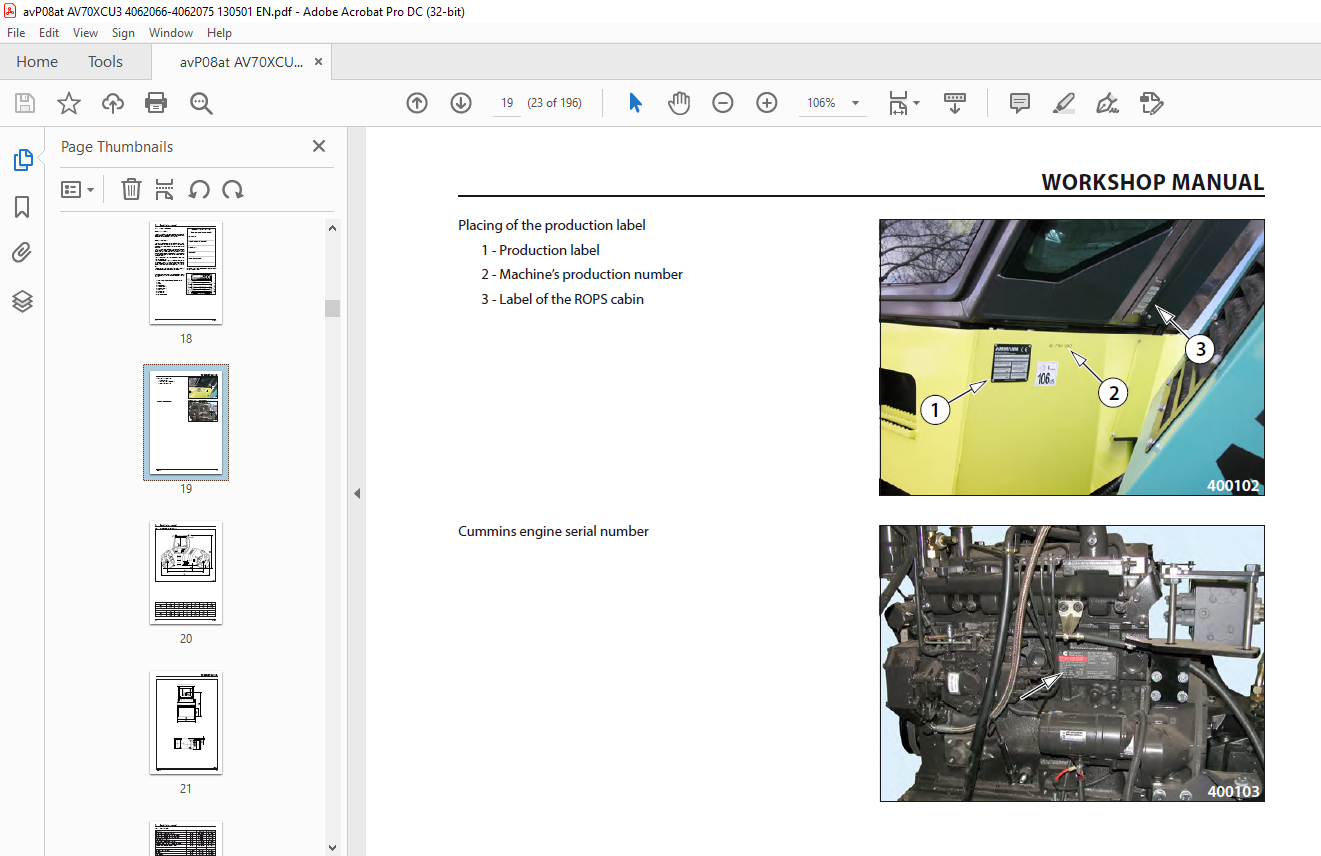Add a comment sticky note
Screen dimensions: 1321x856
coord(1020,103)
